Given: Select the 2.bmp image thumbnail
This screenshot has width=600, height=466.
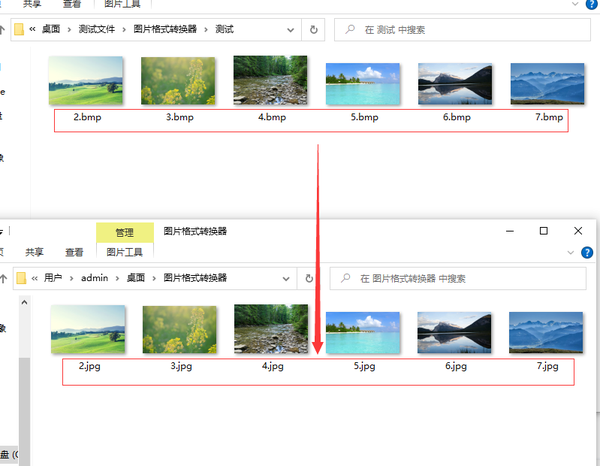Looking at the screenshot, I should (x=86, y=81).
